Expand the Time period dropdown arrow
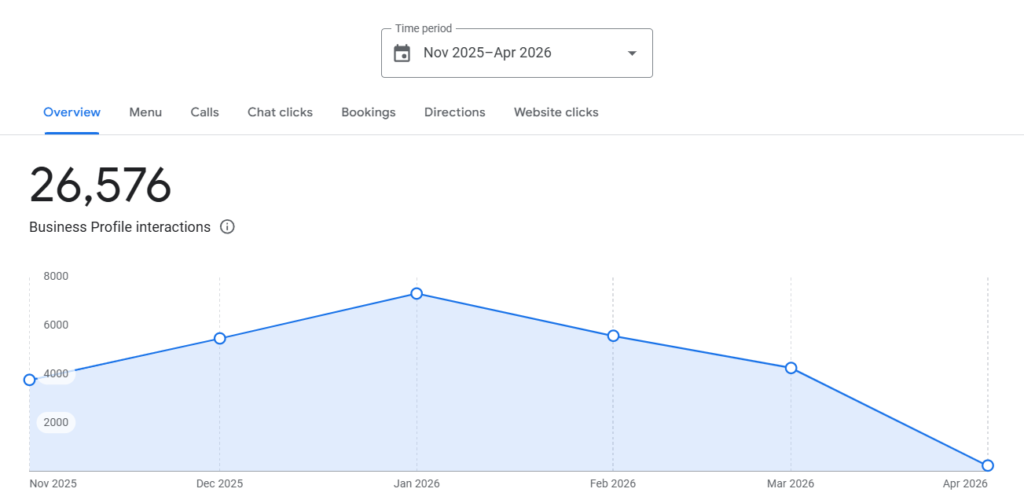This screenshot has width=1024, height=496. click(x=631, y=53)
